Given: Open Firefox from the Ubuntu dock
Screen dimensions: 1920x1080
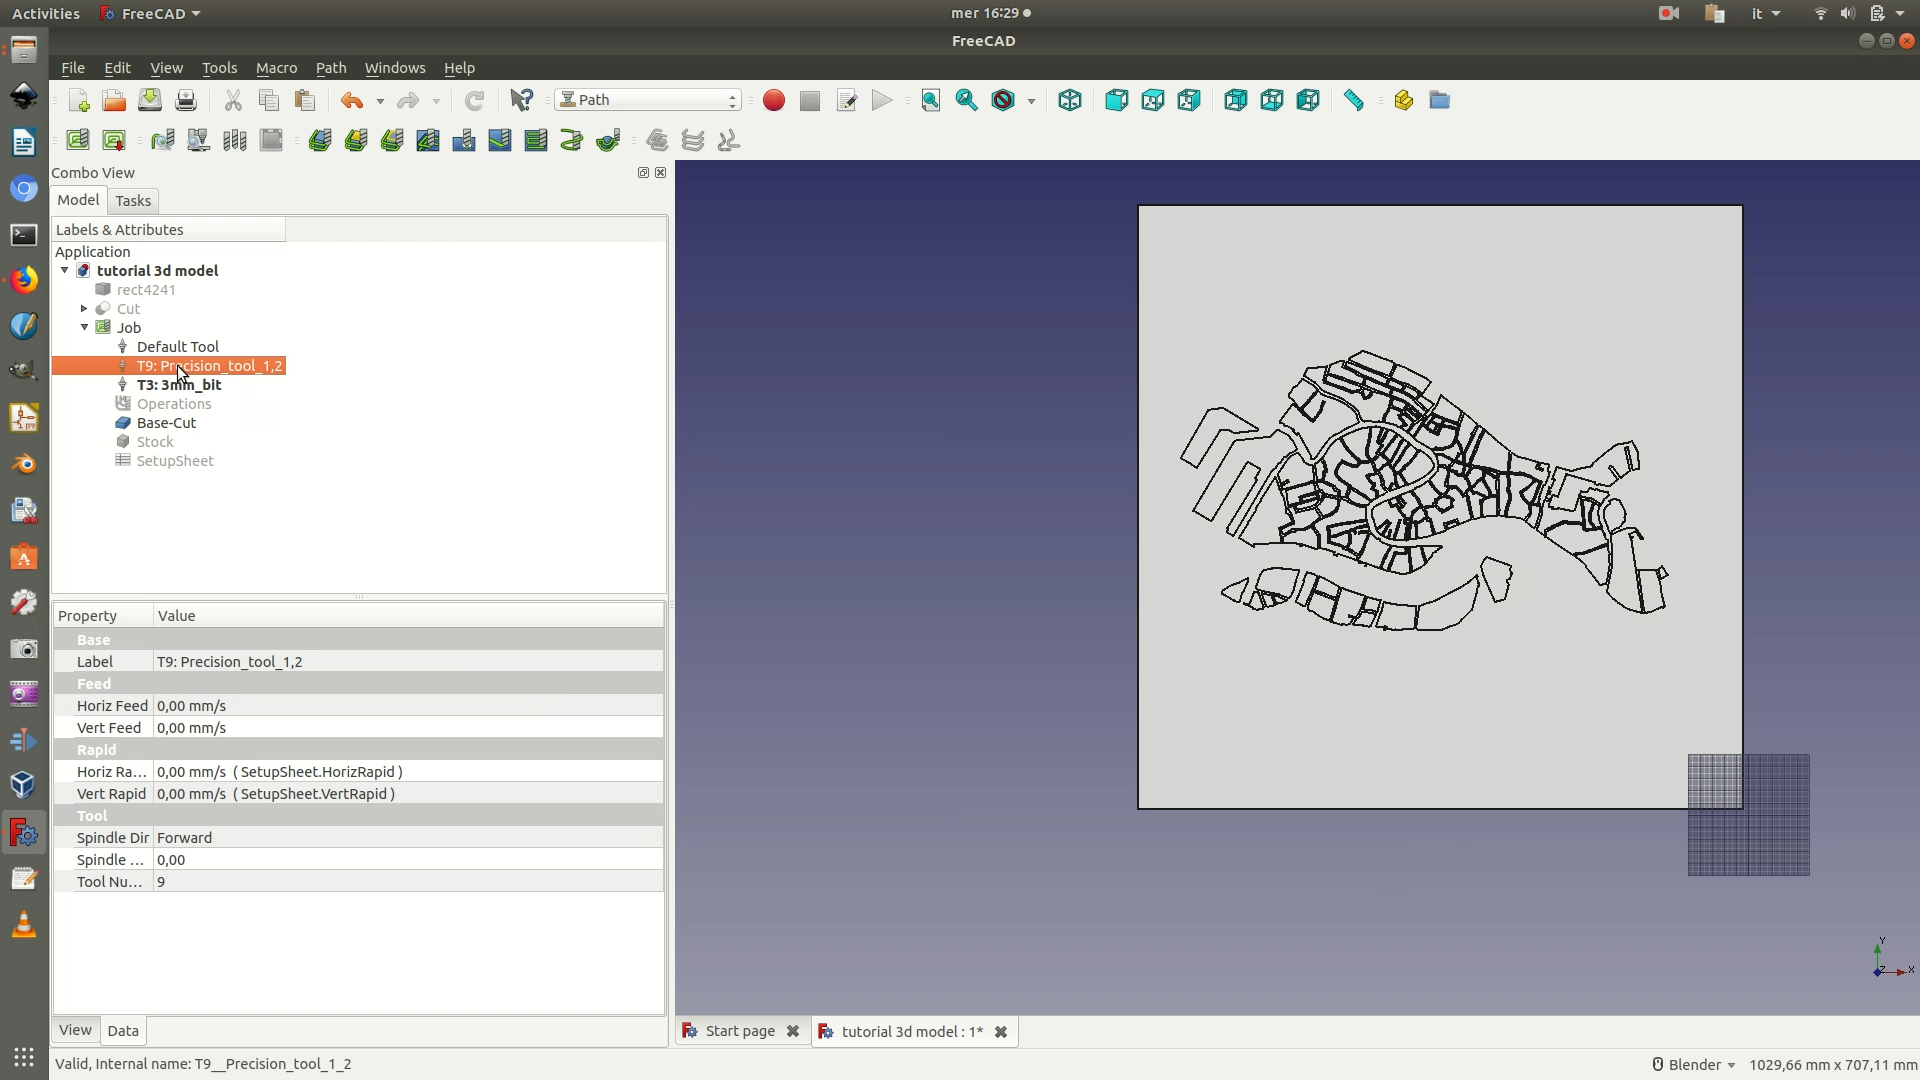Looking at the screenshot, I should pyautogui.click(x=24, y=280).
